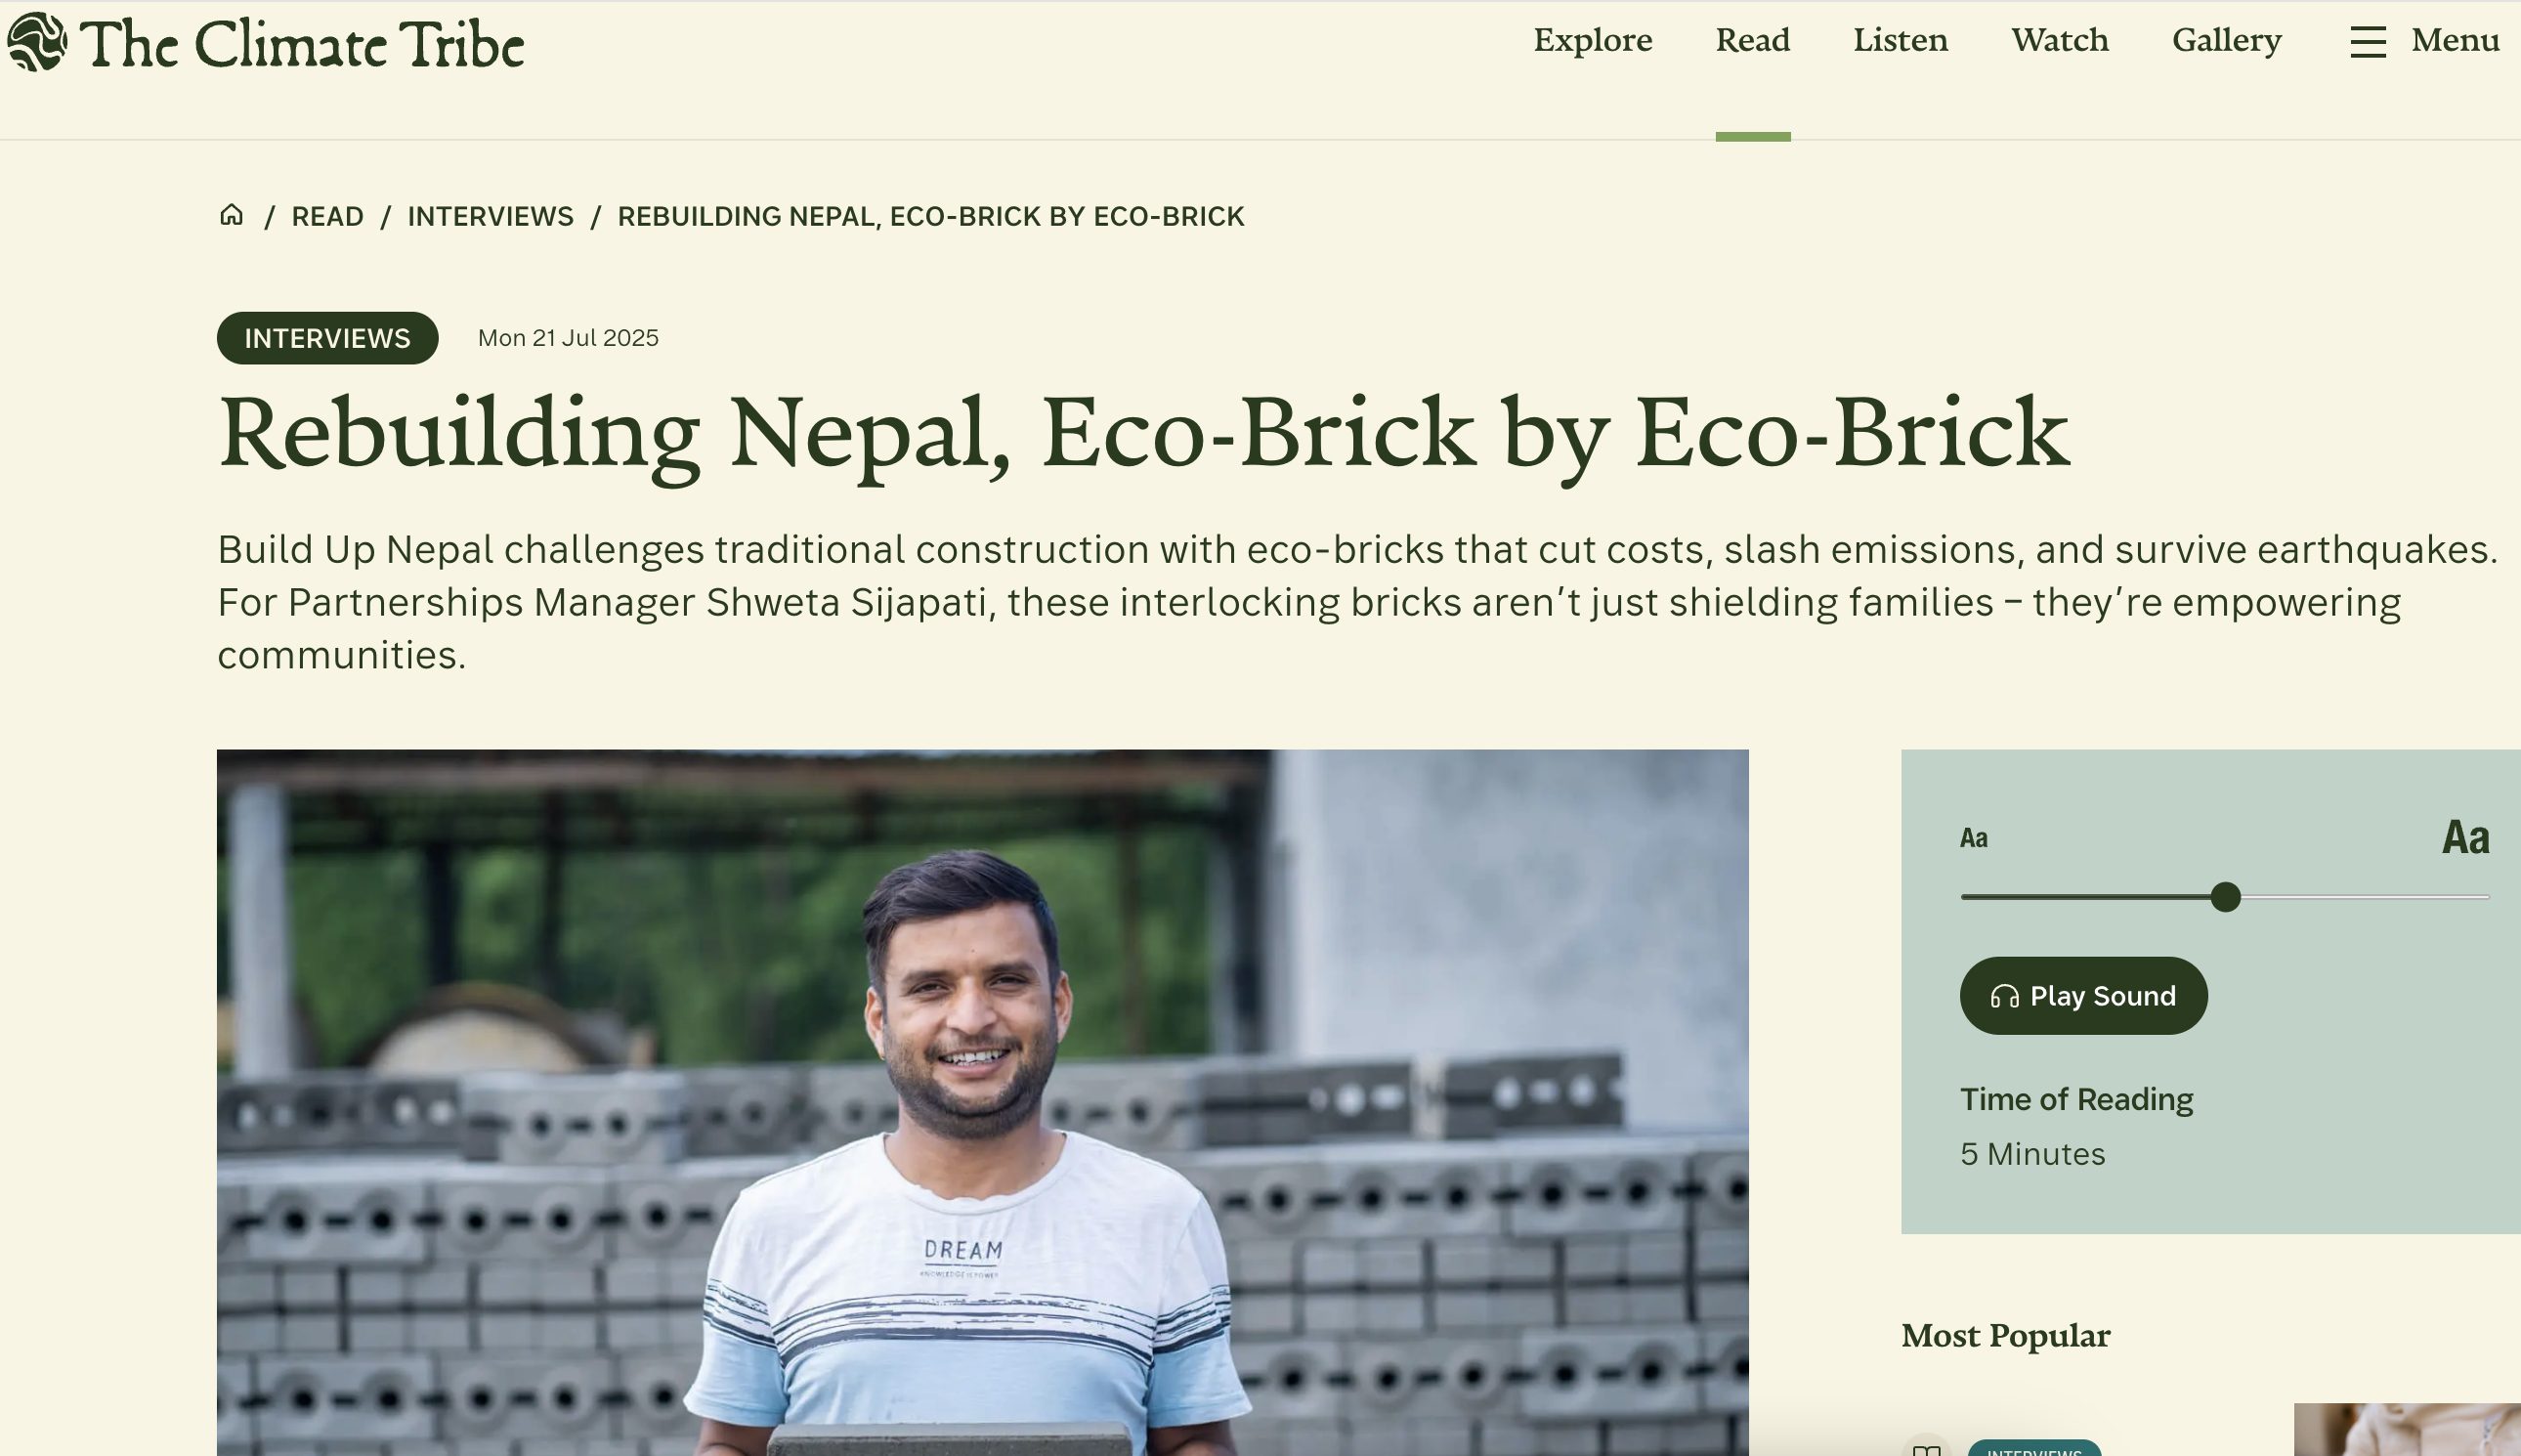Go to the Listen section
Screen dimensions: 2521x1456
coord(1900,40)
